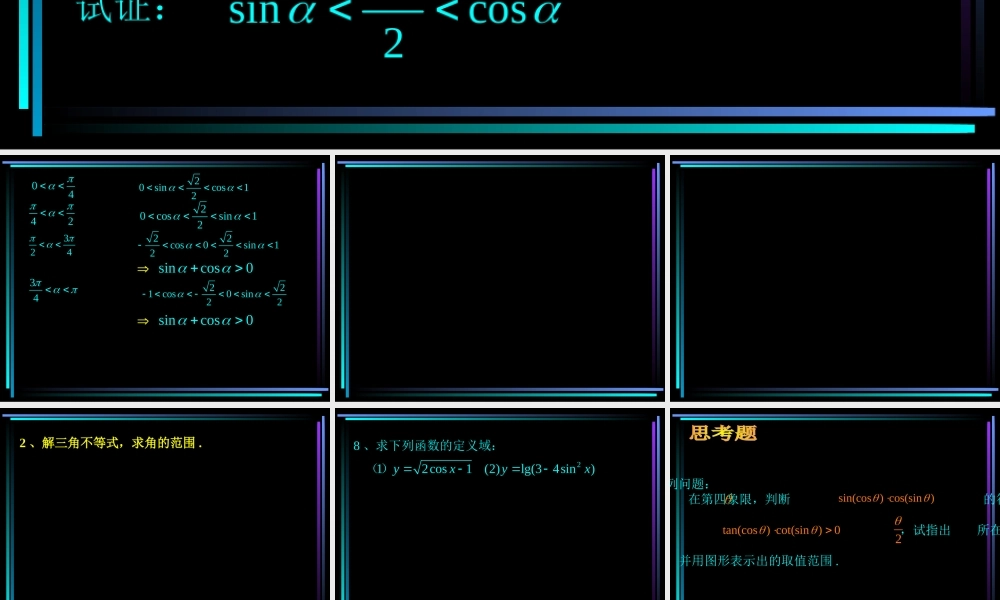Viewport: 1000px width, 600px height.
Task: Click the fraction θ/2
Action: [x=898, y=529]
